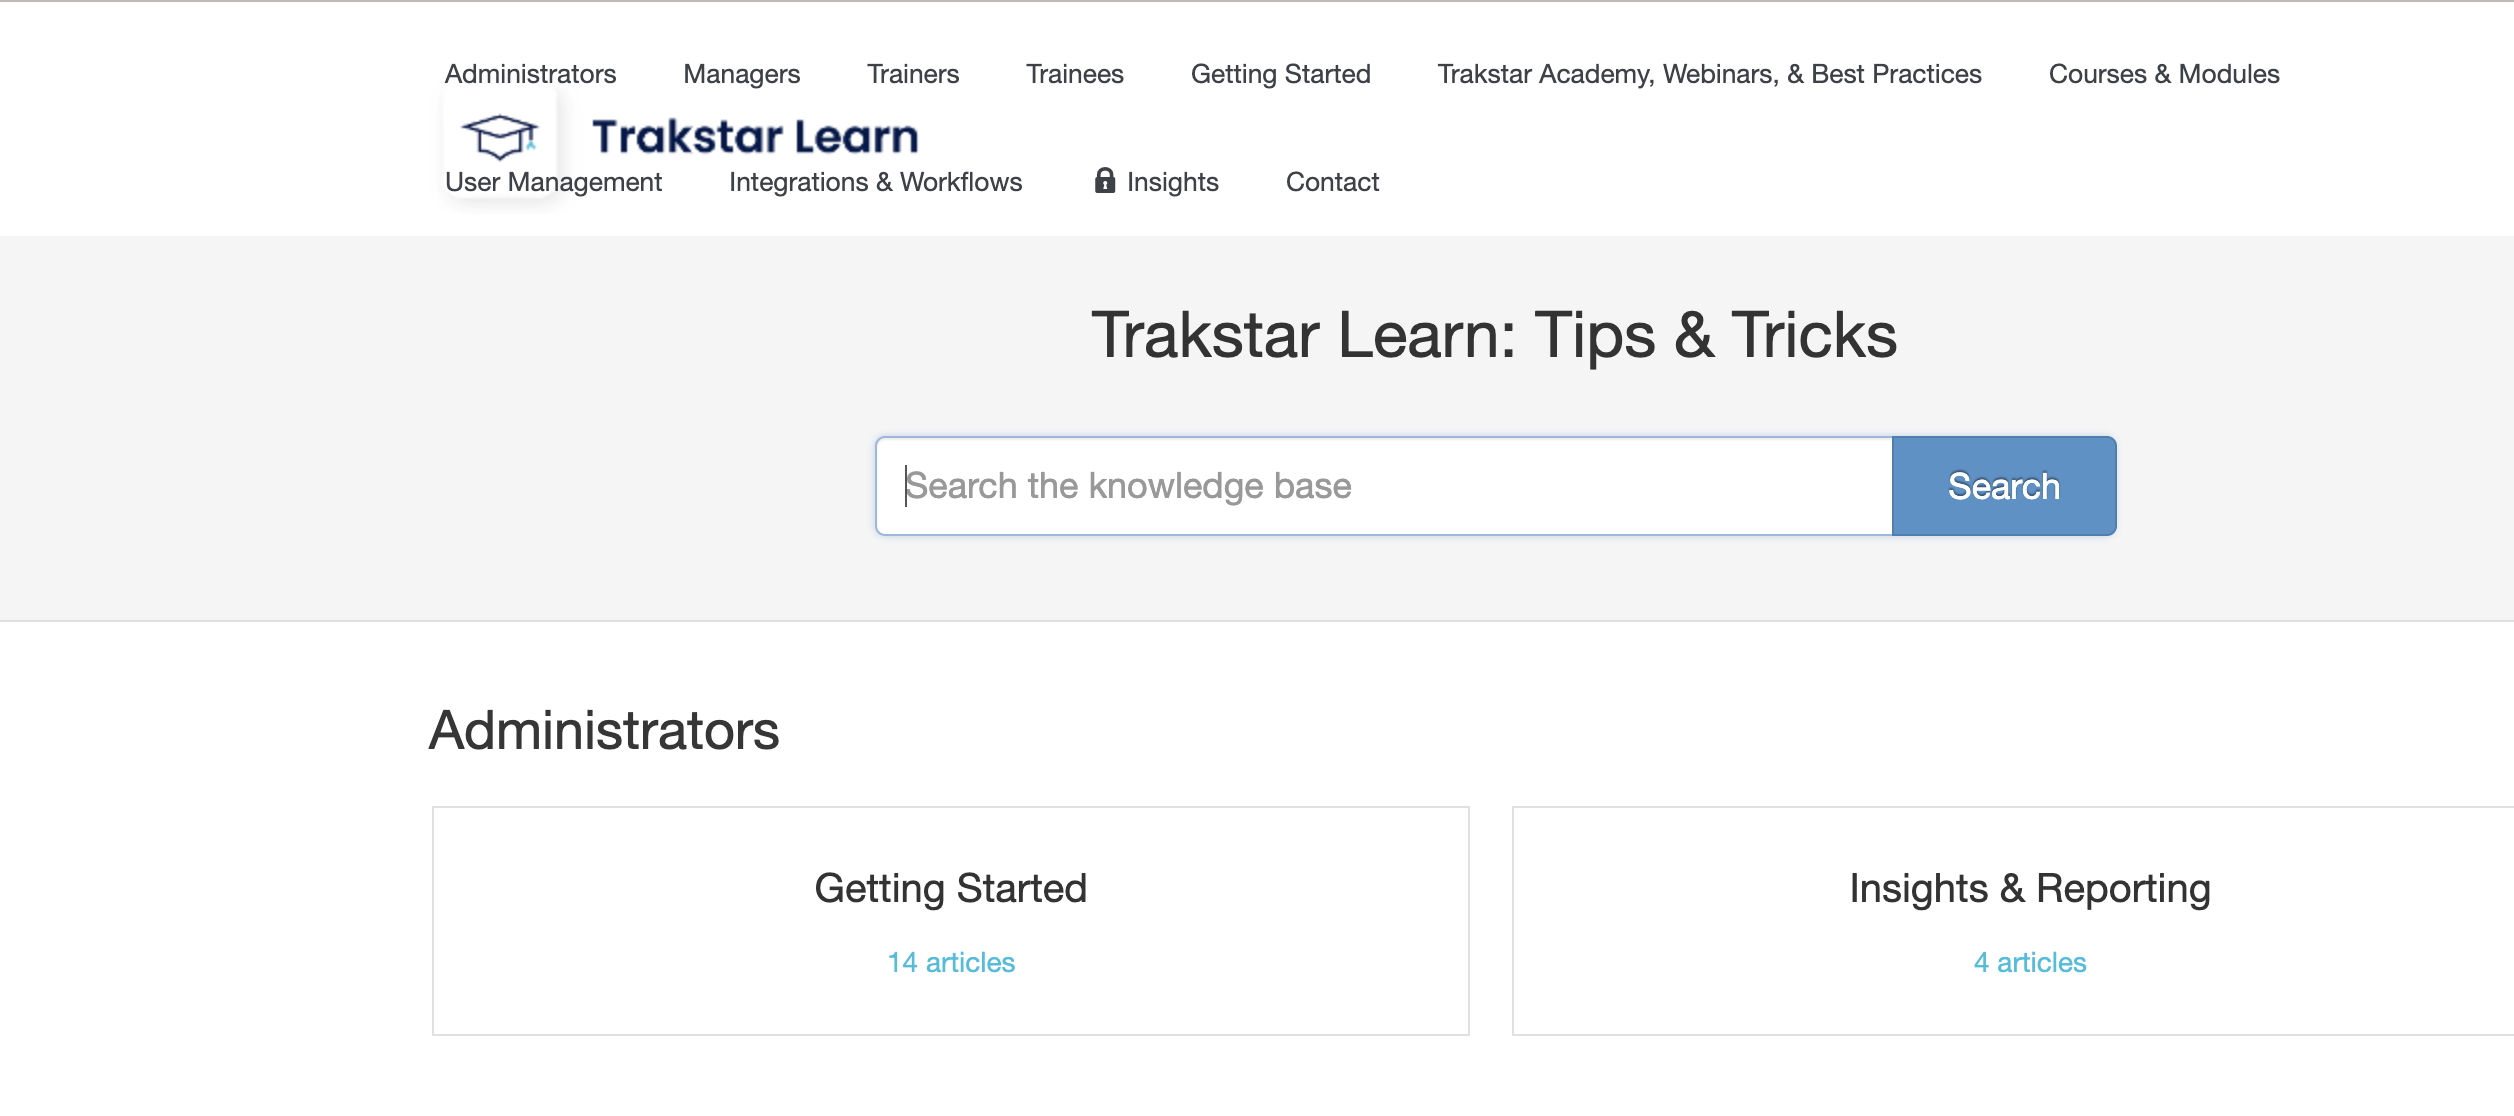
Task: Click the Contact link
Action: (x=1332, y=182)
